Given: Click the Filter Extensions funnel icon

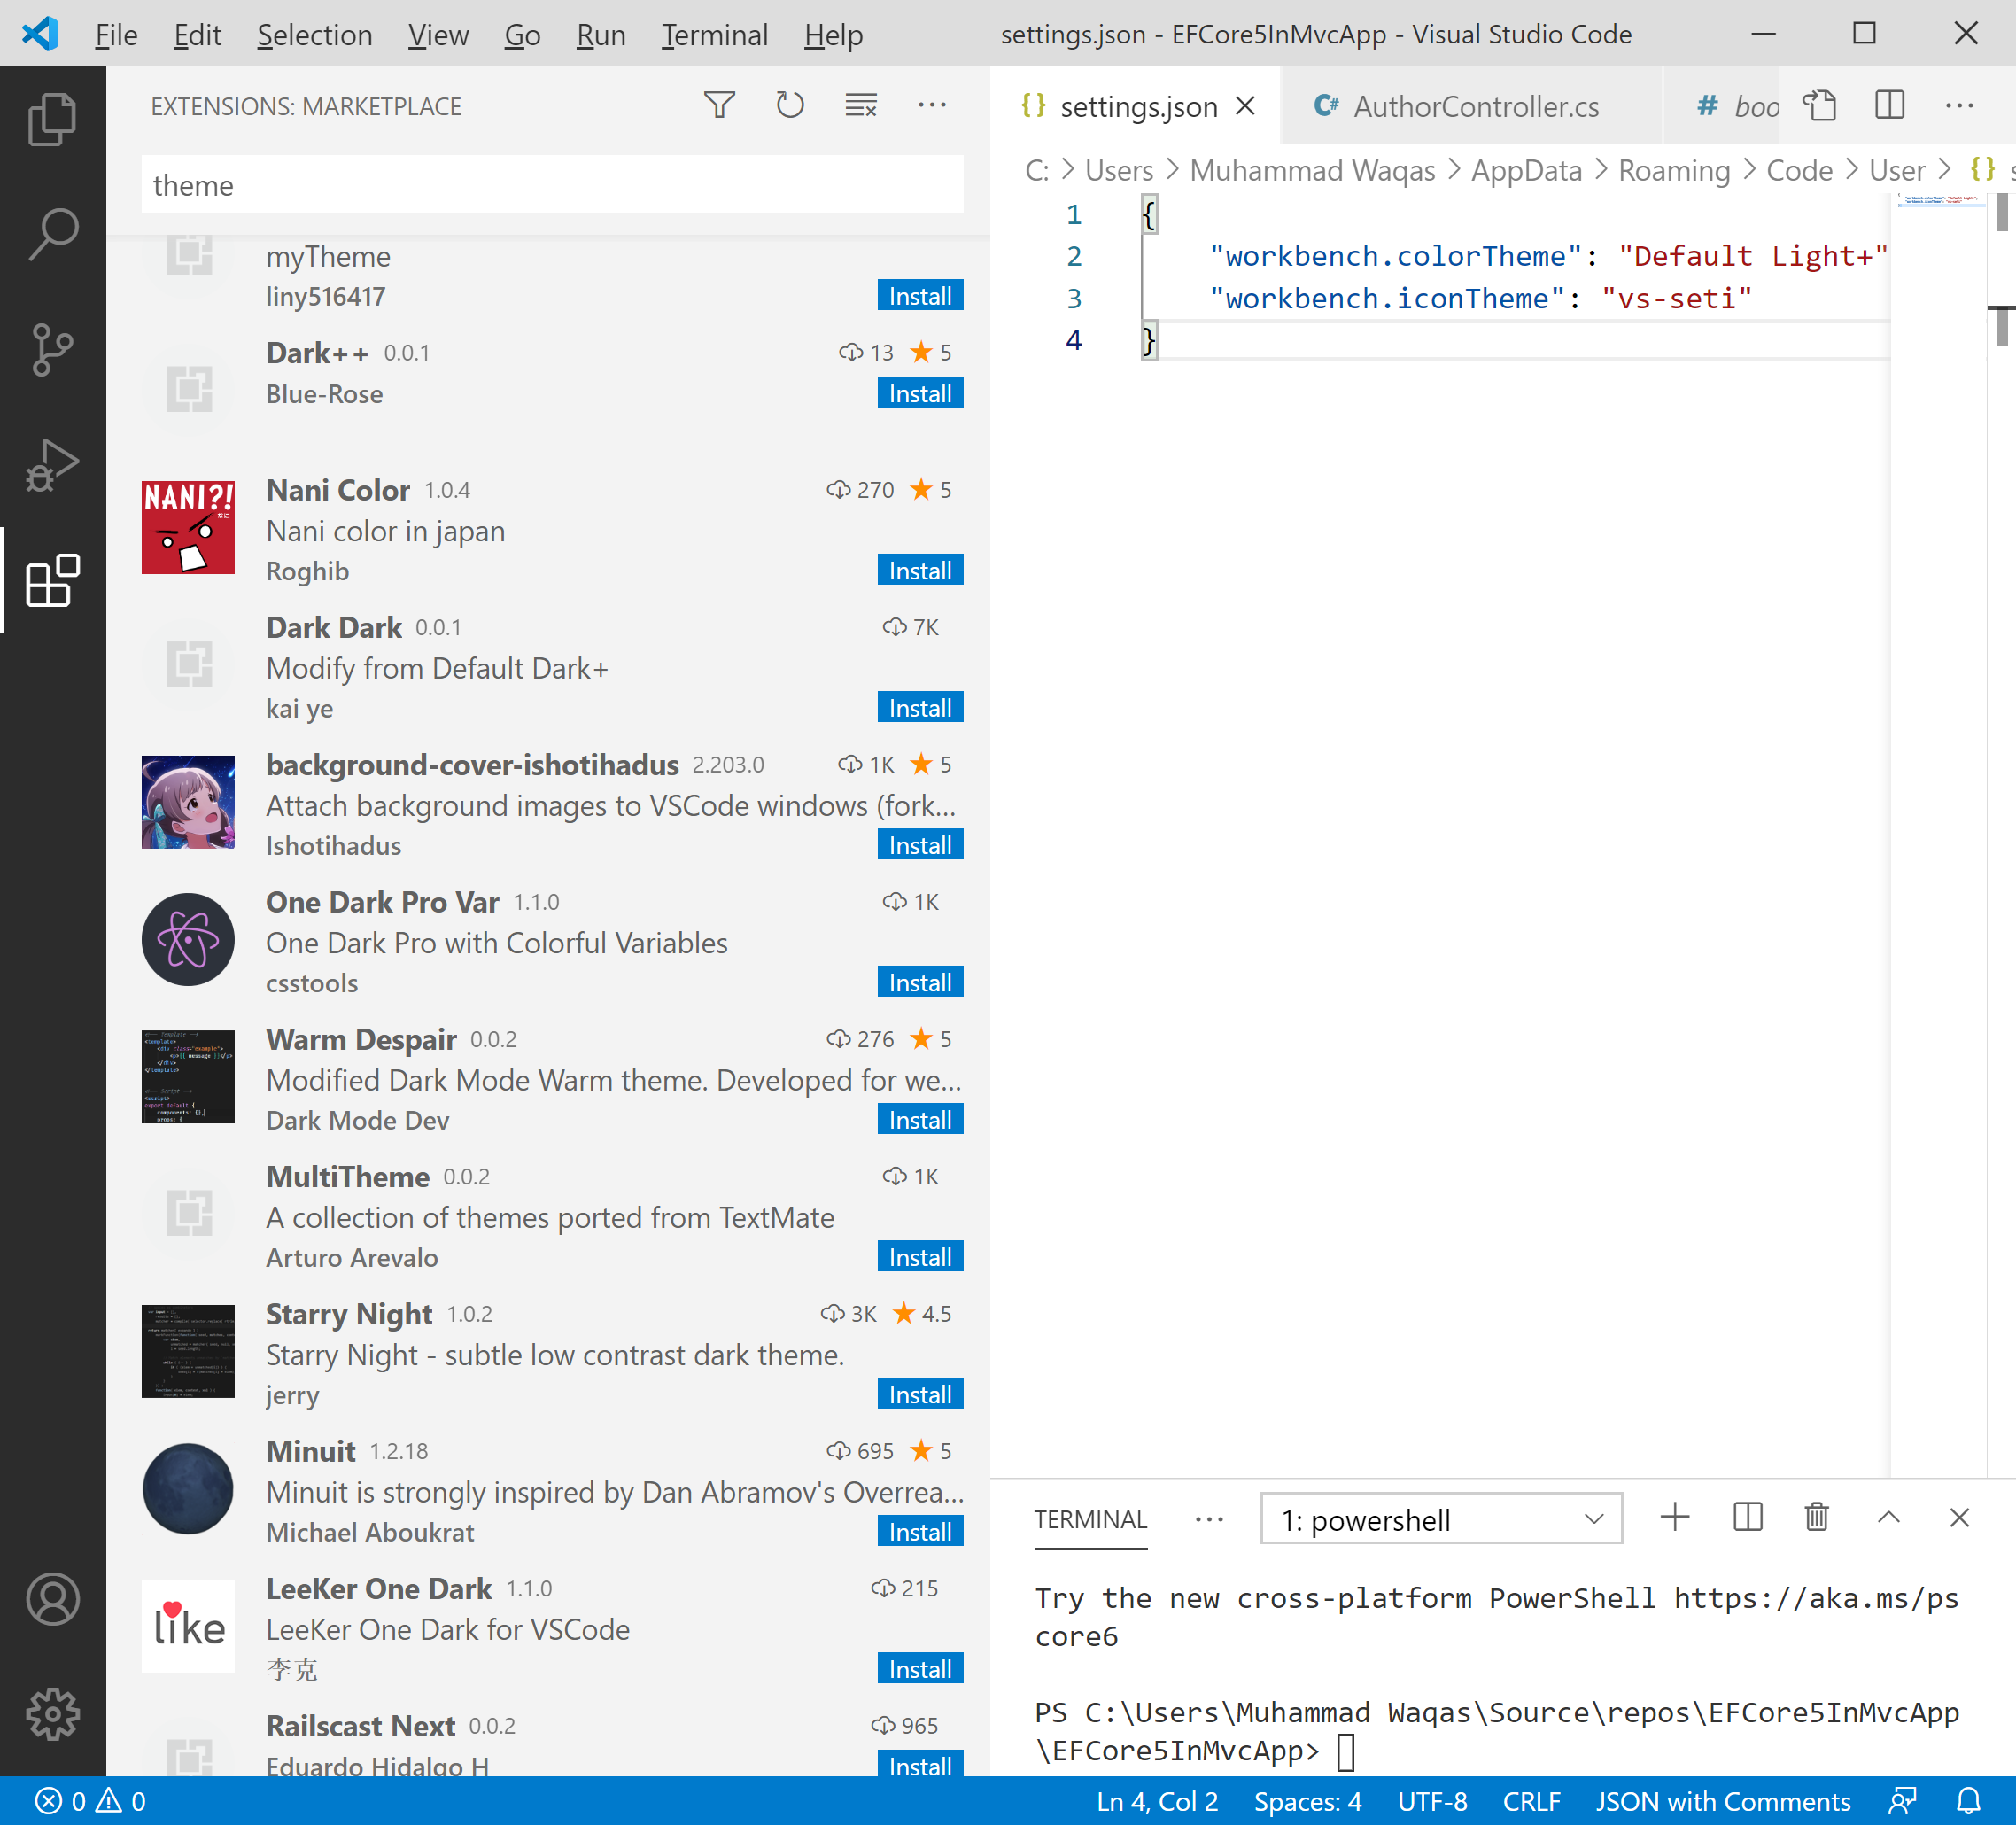Looking at the screenshot, I should coord(719,105).
